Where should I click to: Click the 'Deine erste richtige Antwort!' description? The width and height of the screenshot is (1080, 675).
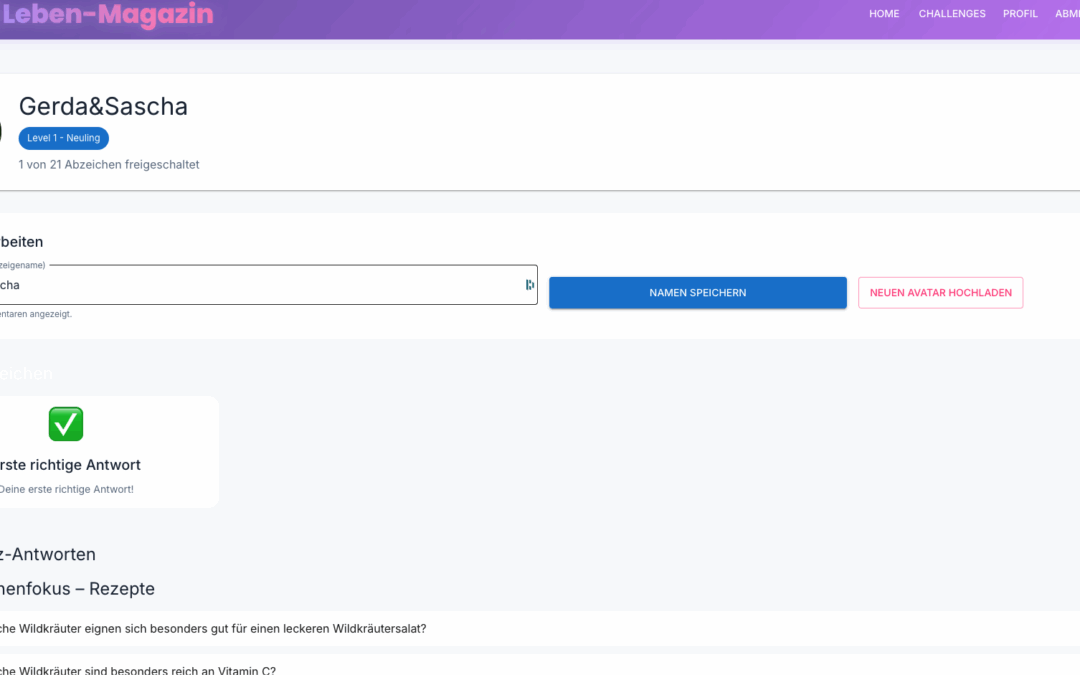[67, 489]
